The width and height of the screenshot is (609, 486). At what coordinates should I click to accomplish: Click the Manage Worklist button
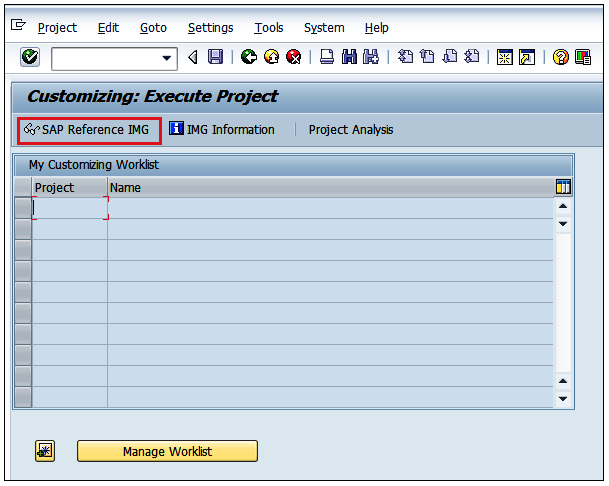click(x=167, y=451)
